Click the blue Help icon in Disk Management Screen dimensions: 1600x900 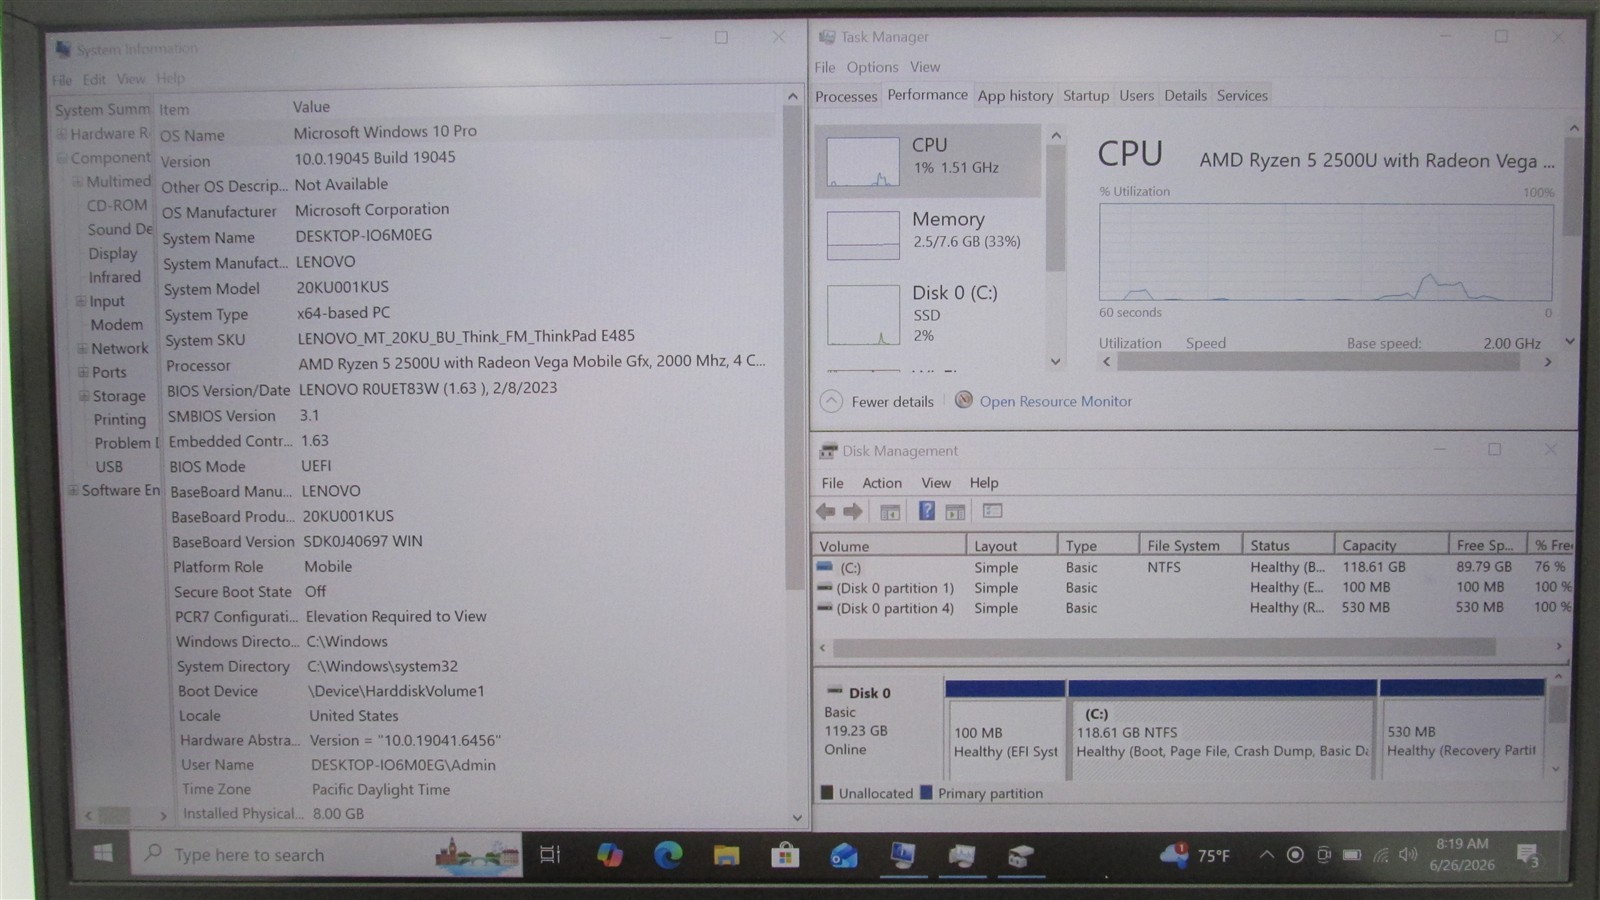click(927, 511)
